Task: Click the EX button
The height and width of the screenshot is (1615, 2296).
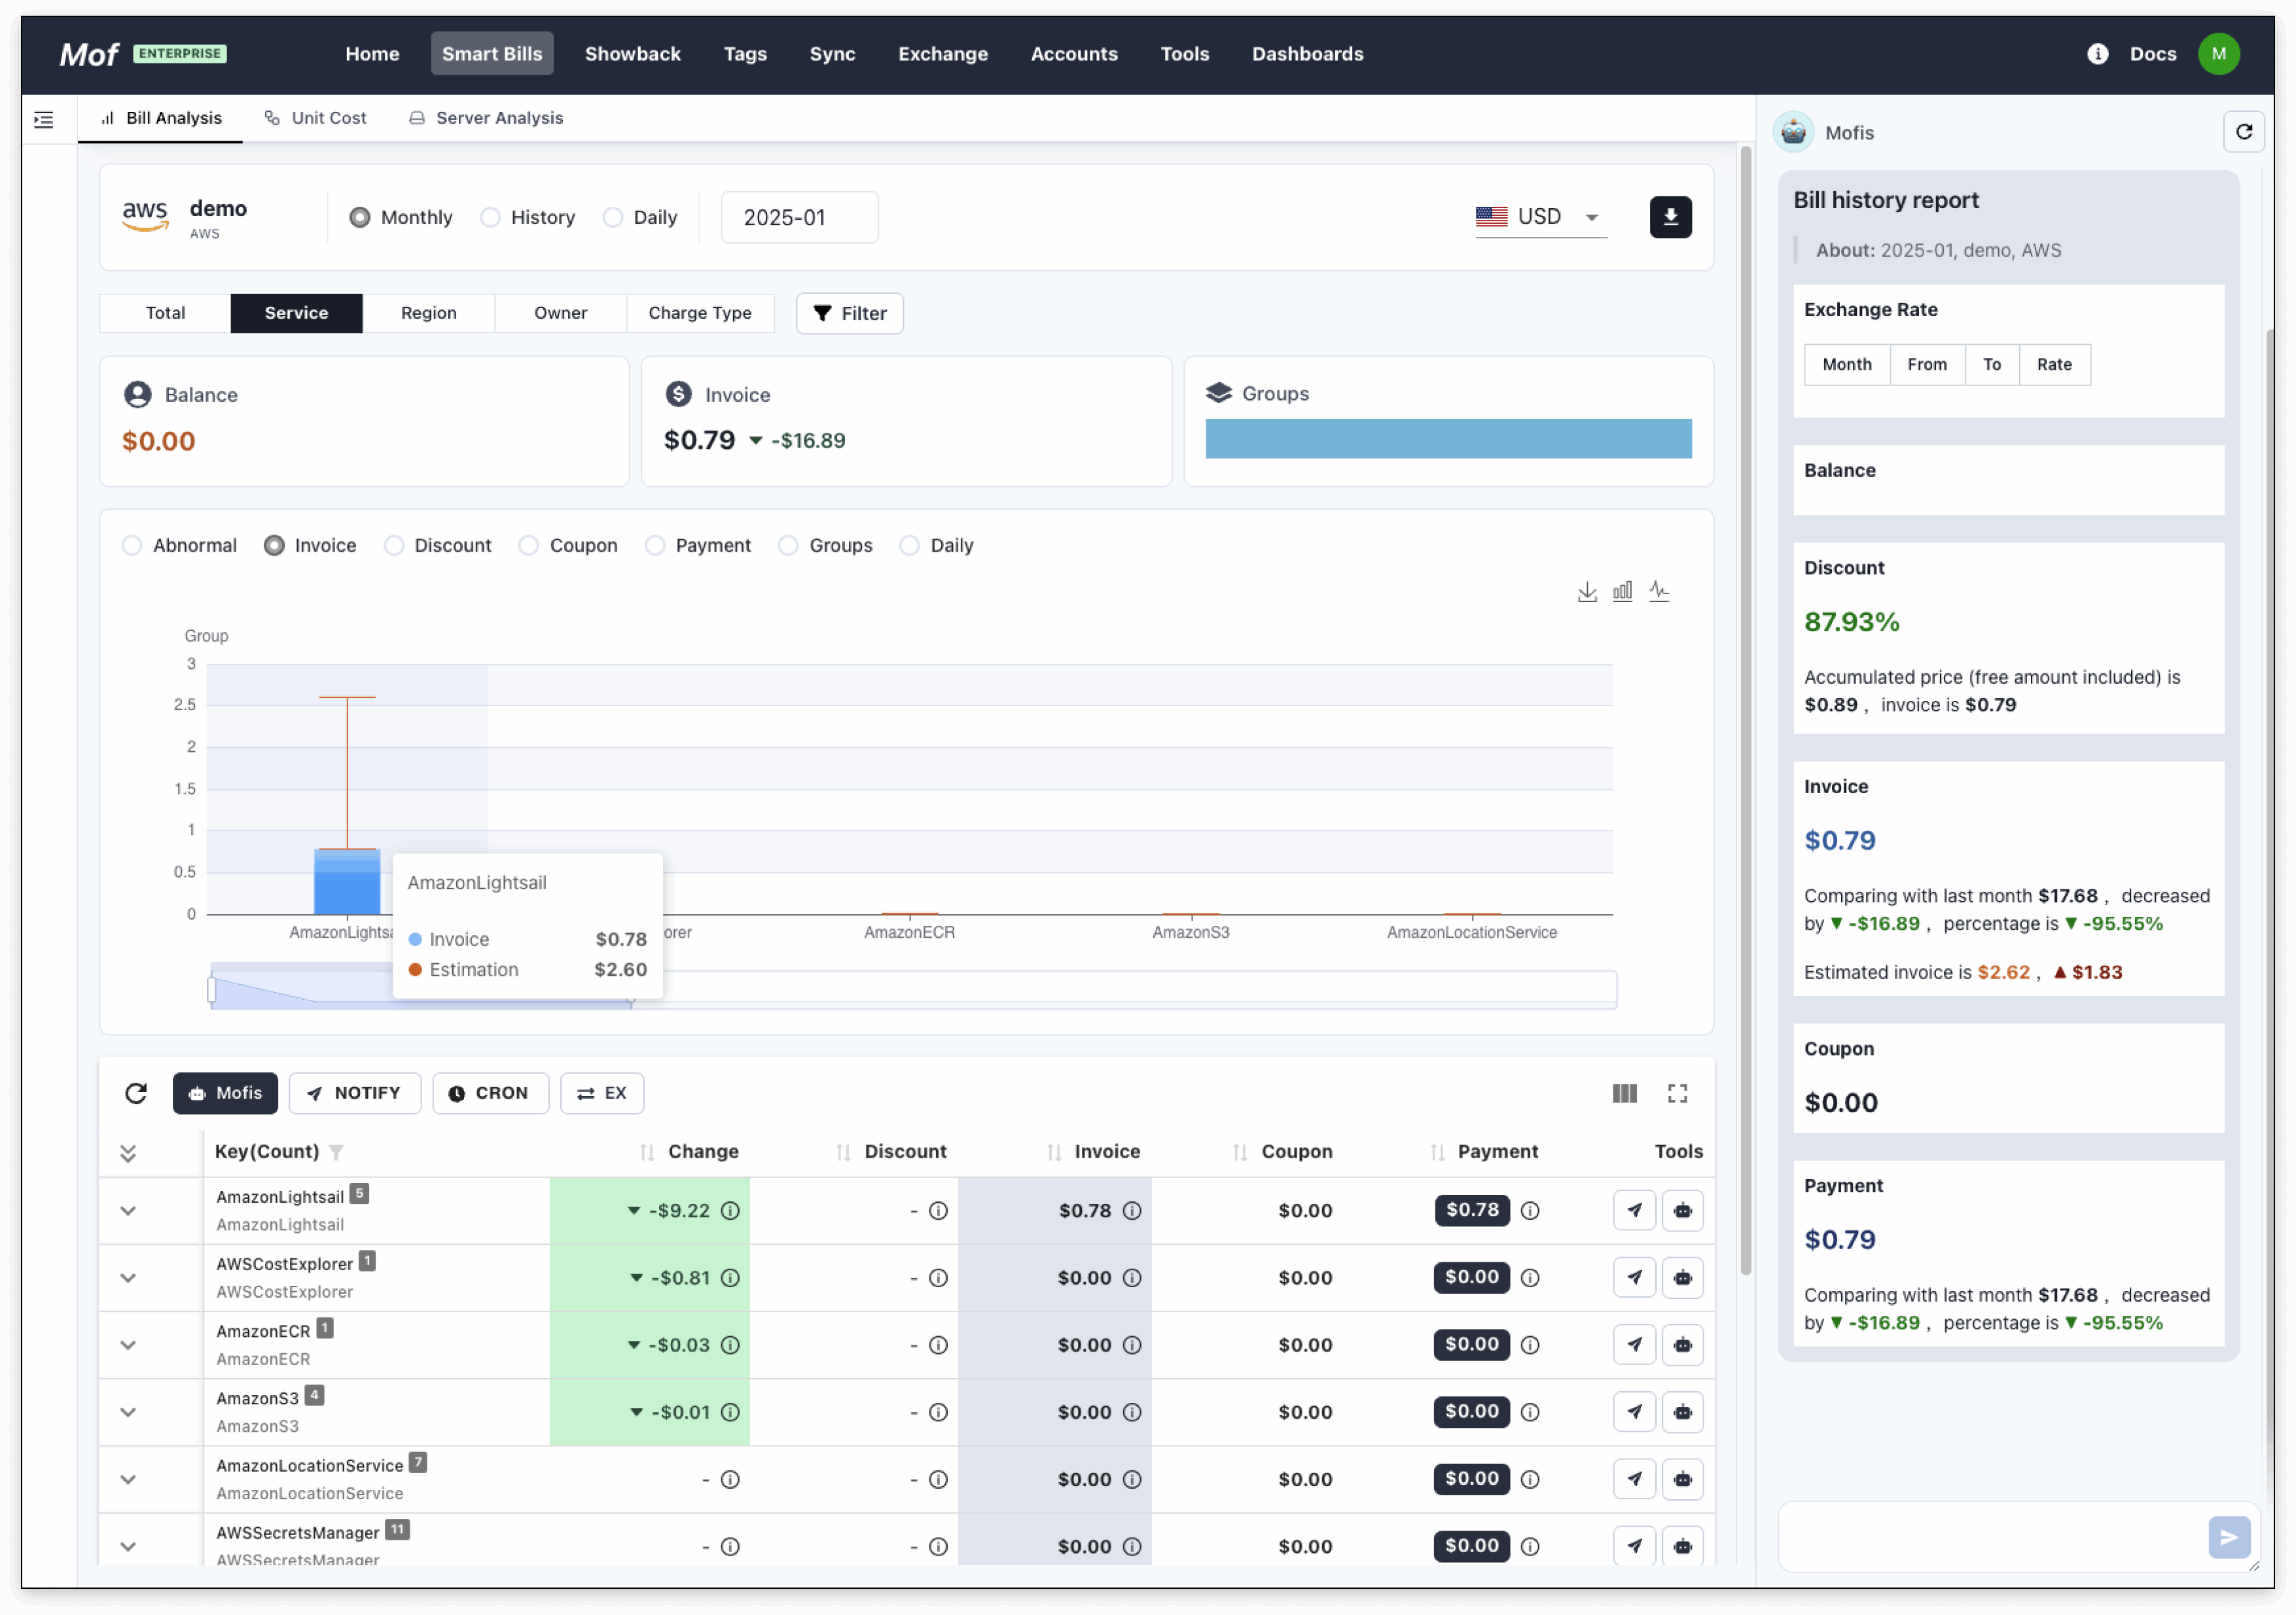Action: tap(602, 1093)
